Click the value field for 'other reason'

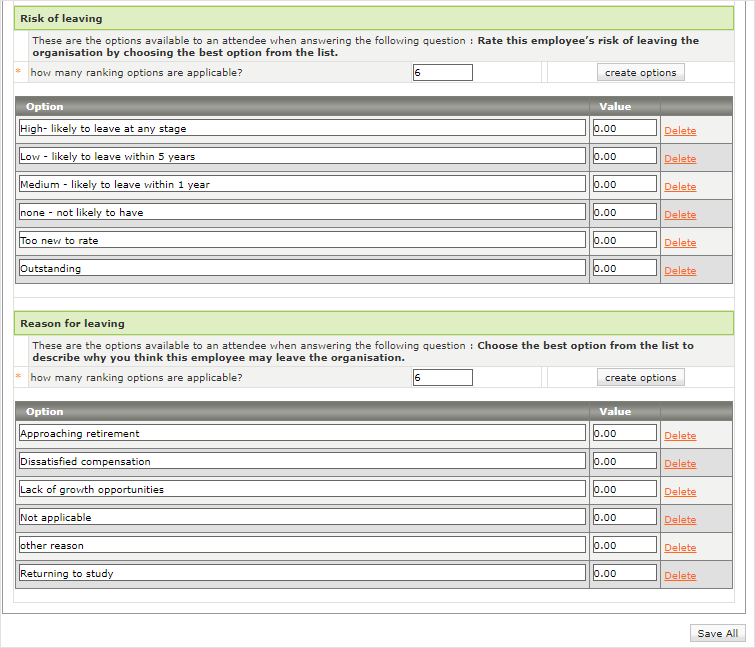coord(624,546)
